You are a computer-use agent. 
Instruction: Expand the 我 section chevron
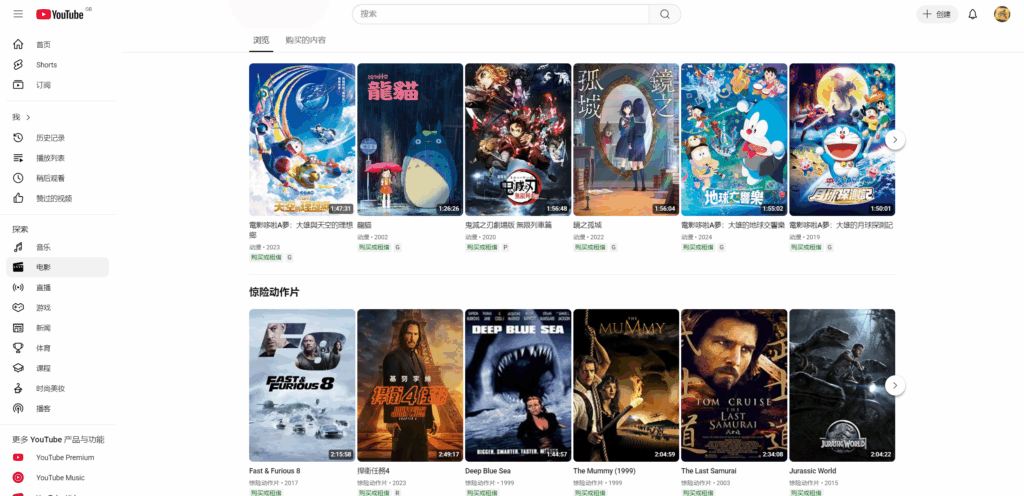[28, 117]
